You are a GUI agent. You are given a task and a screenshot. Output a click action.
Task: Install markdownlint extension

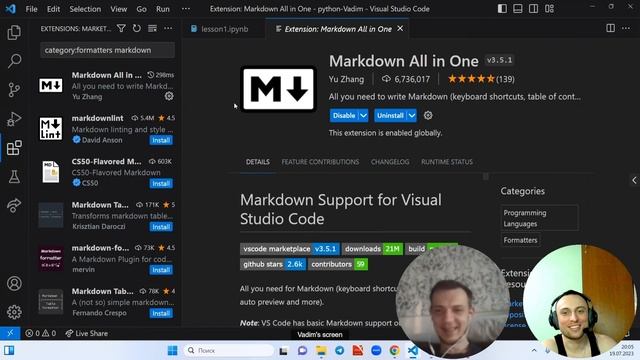(x=161, y=140)
